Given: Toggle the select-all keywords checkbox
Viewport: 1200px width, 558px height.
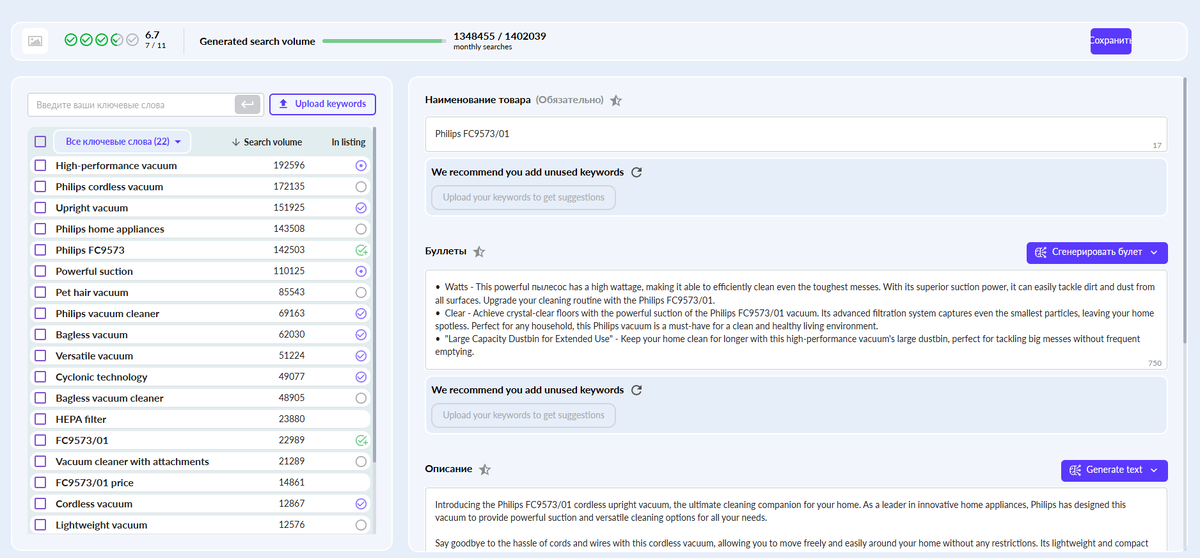Looking at the screenshot, I should 40,142.
